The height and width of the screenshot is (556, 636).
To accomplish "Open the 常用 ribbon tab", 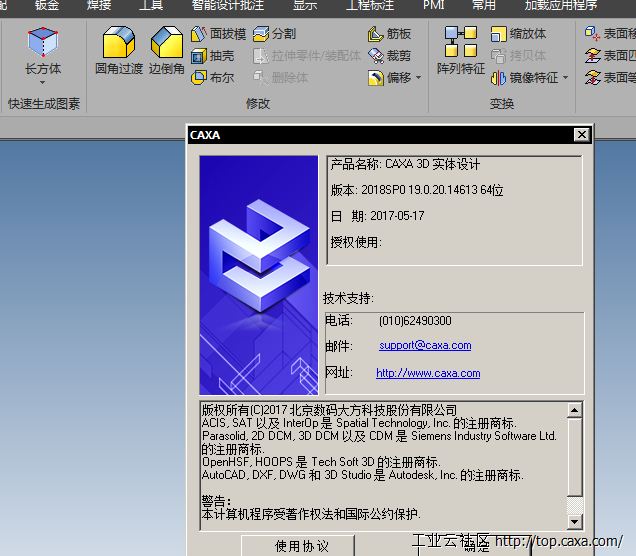I will [x=484, y=5].
